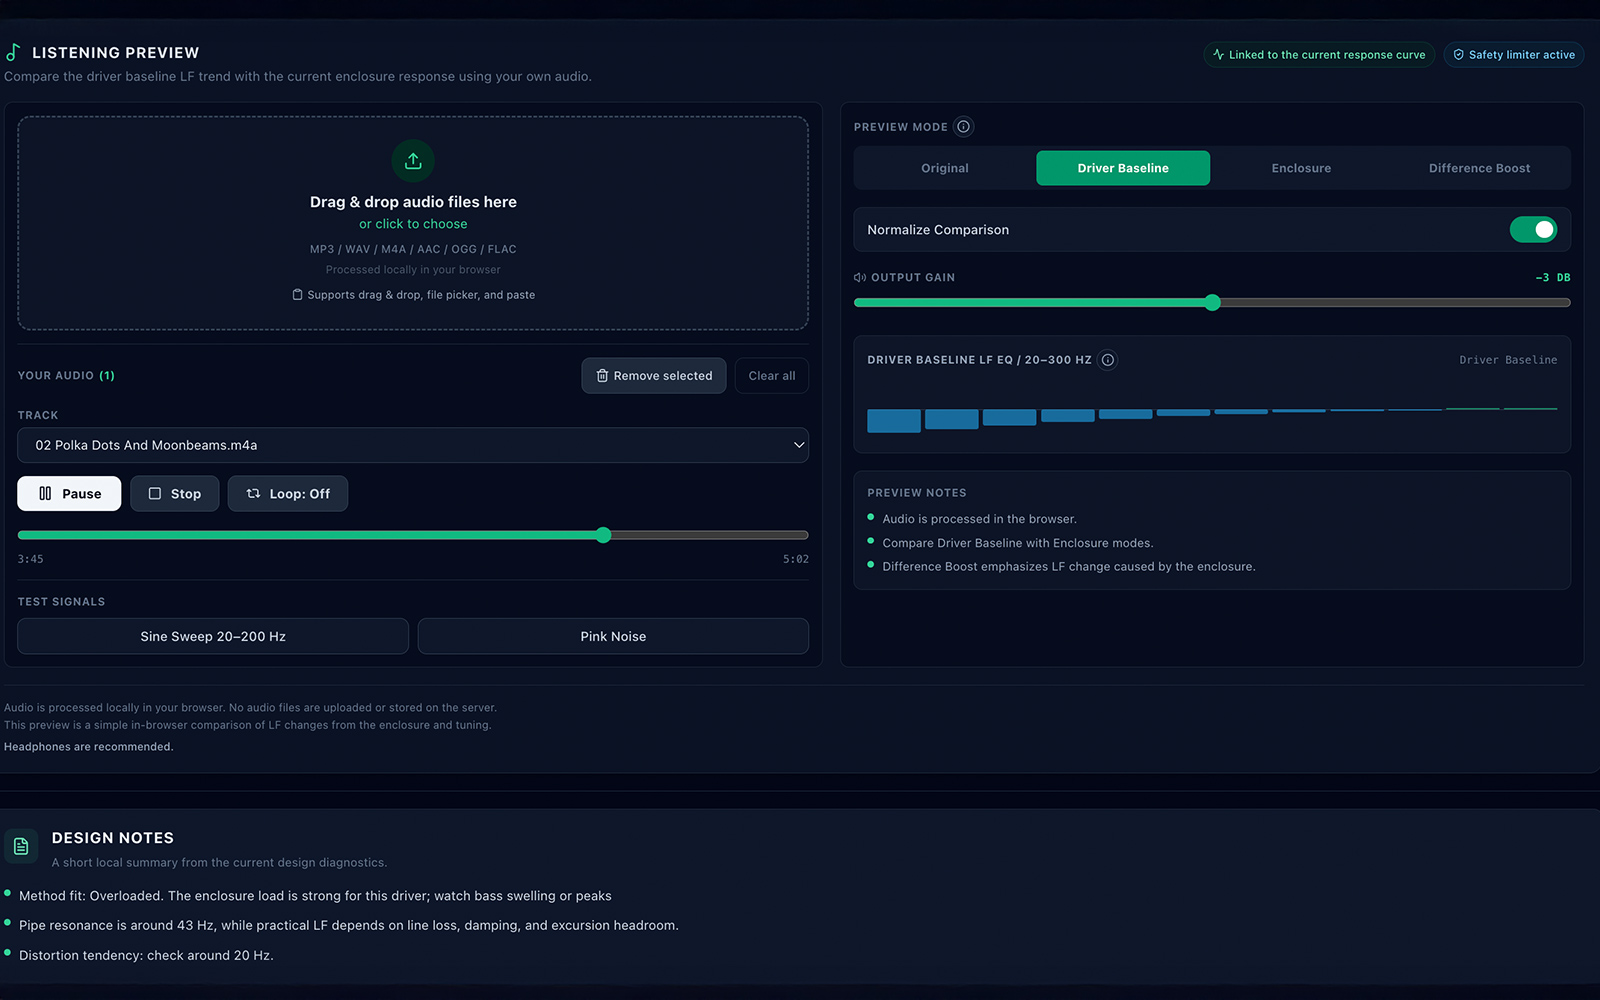Click 'MP3 / WAV / M4A / AAC / OGG / FLAC' text
This screenshot has height=1000, width=1600.
click(x=413, y=249)
